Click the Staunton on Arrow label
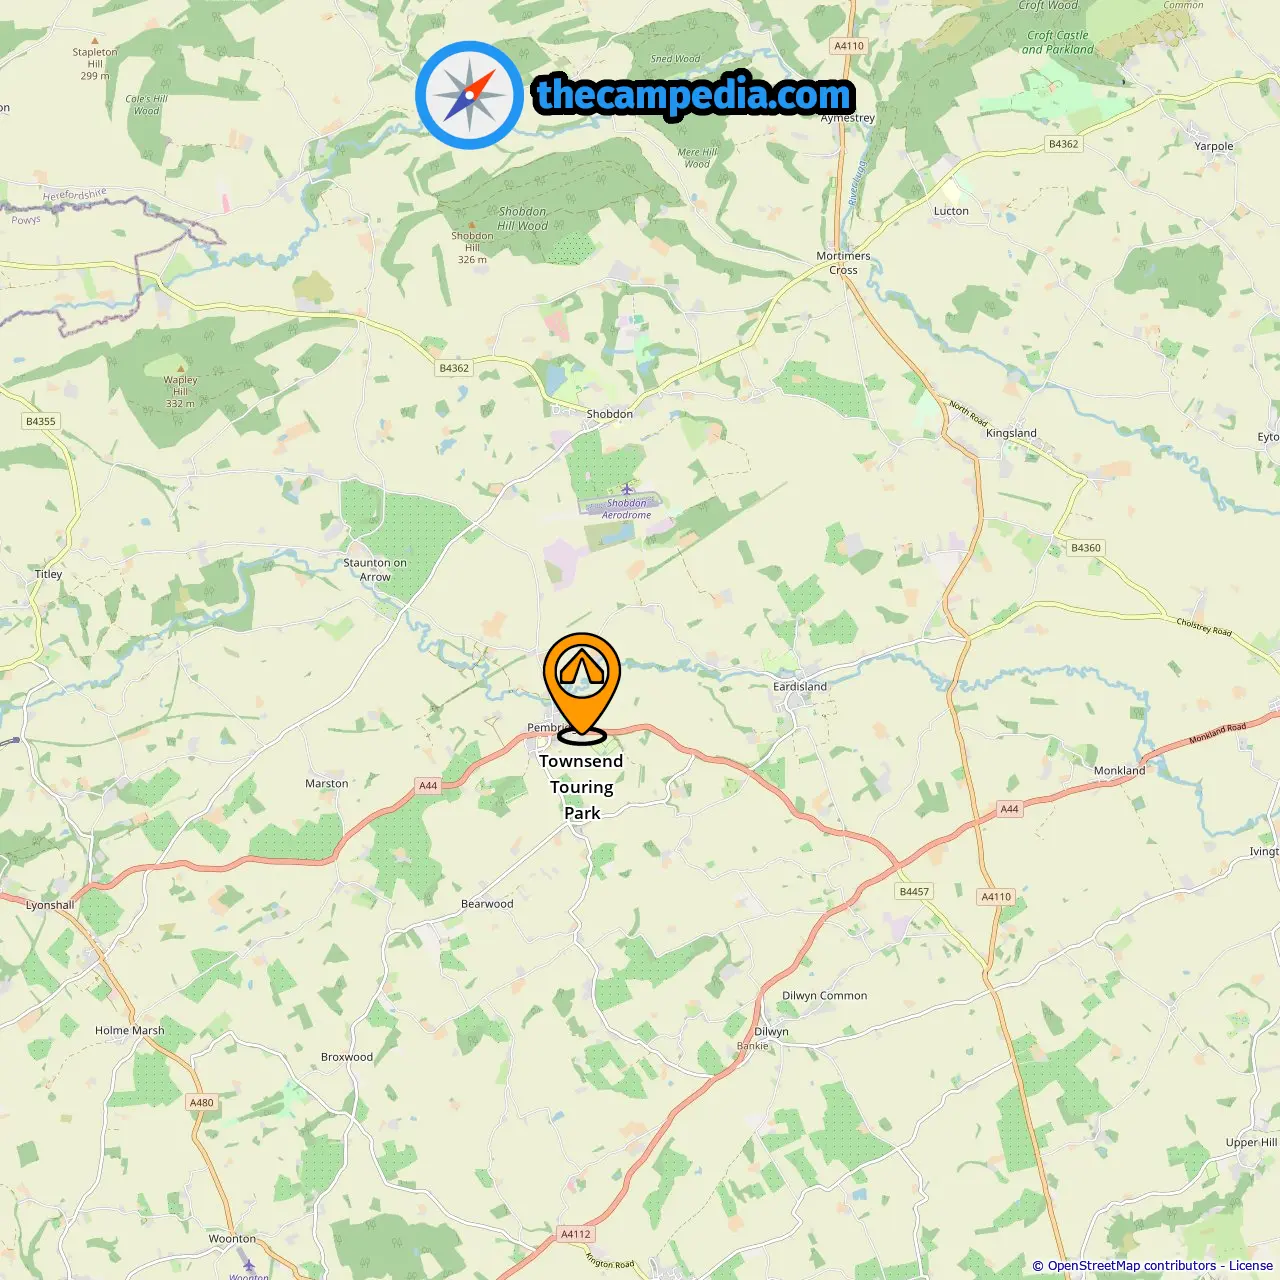This screenshot has width=1280, height=1280. click(375, 570)
